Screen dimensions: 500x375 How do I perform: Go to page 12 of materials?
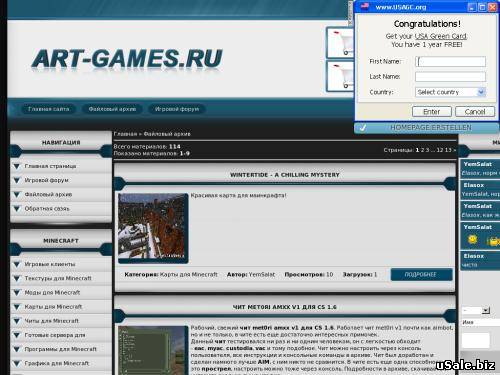440,150
